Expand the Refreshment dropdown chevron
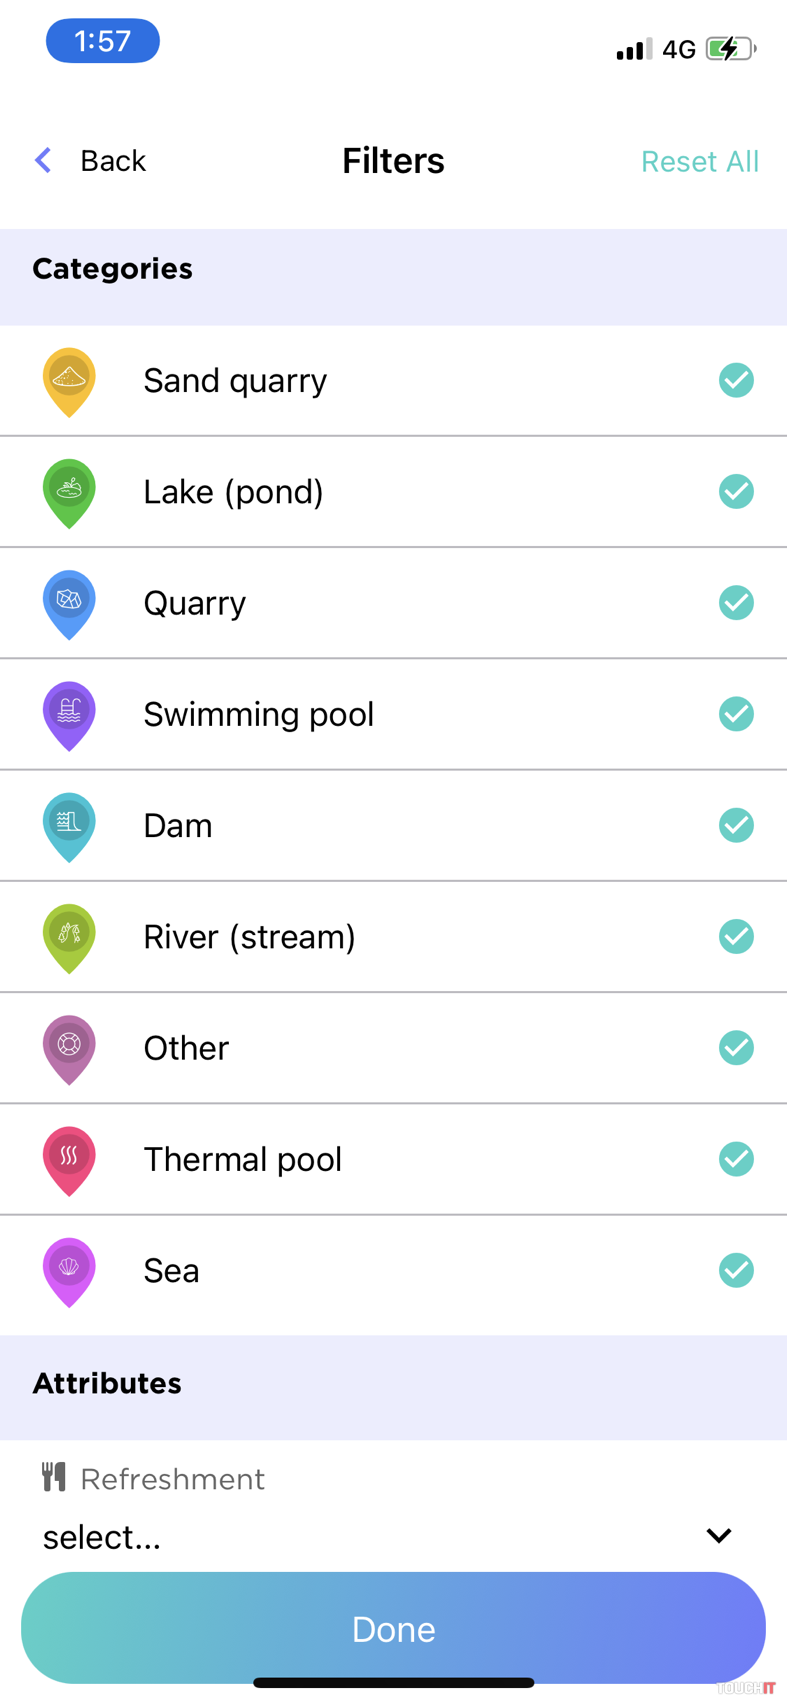787x1705 pixels. (x=718, y=1535)
